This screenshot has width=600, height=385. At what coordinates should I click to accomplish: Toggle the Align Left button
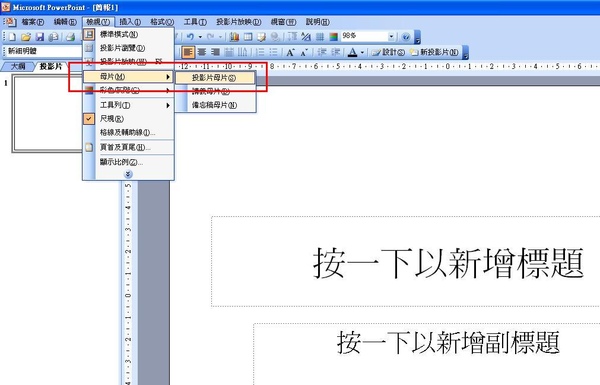(x=188, y=52)
